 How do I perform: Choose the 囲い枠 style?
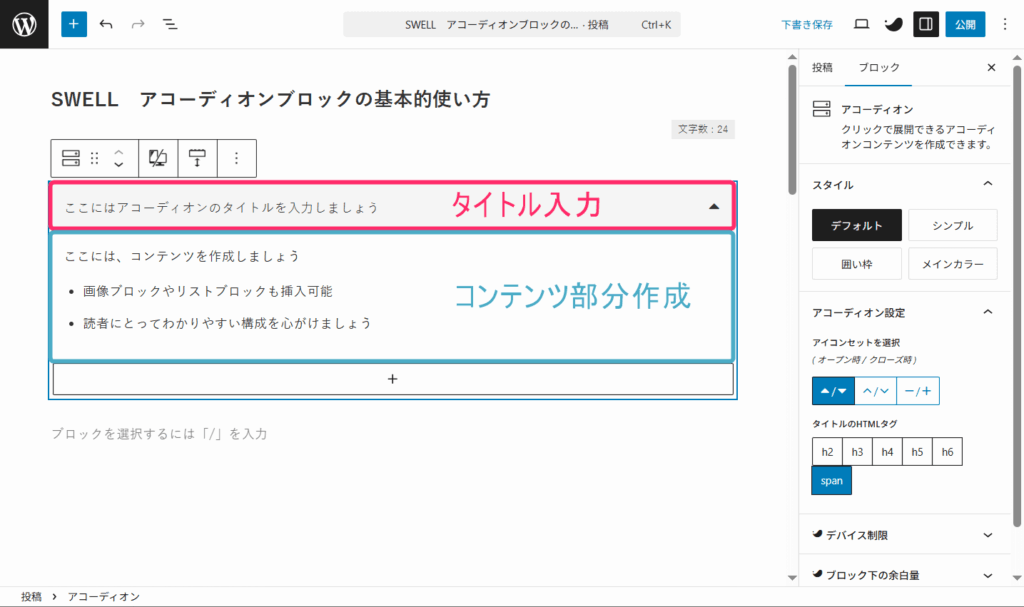857,264
